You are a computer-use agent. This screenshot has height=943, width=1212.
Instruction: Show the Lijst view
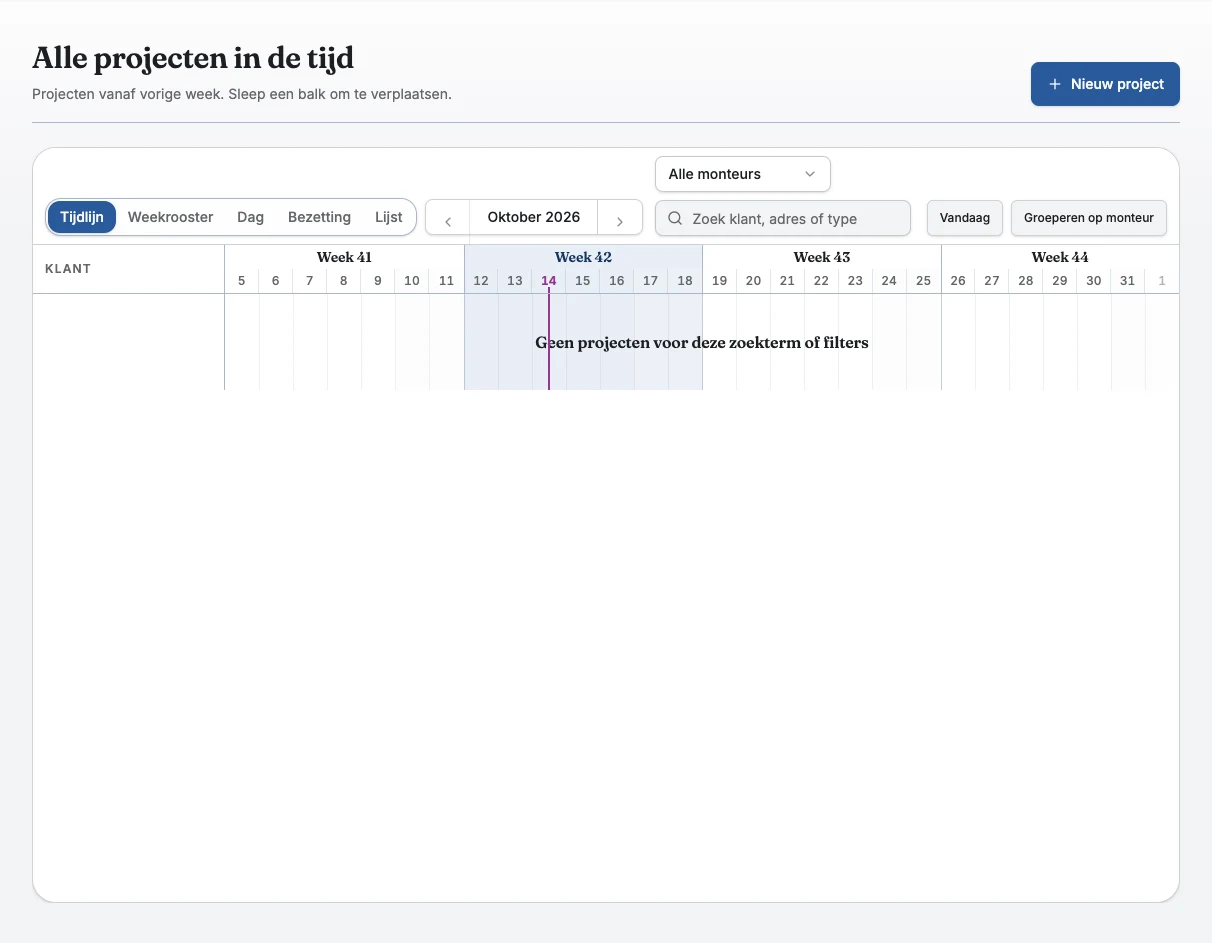389,217
